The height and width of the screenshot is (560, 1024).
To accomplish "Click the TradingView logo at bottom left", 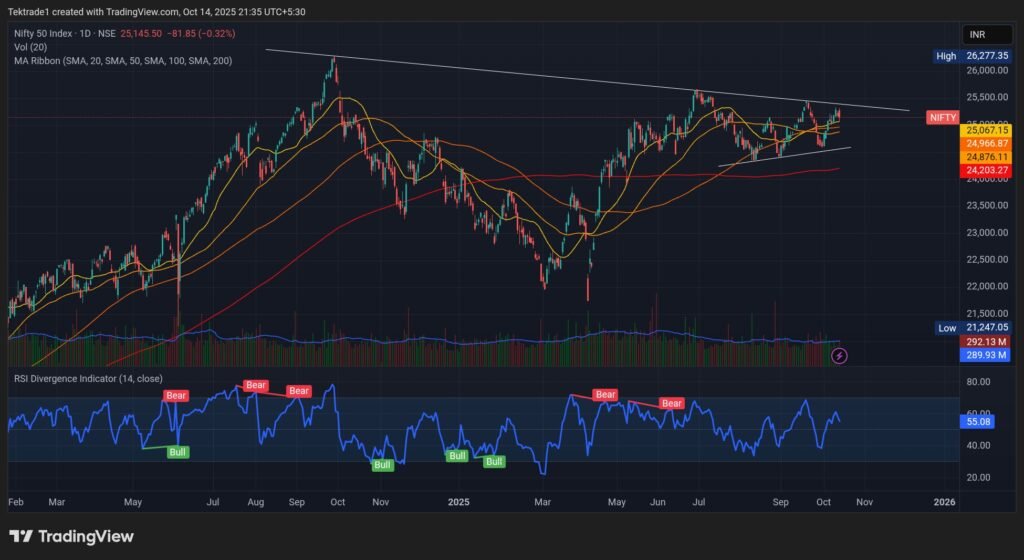I will click(x=71, y=537).
